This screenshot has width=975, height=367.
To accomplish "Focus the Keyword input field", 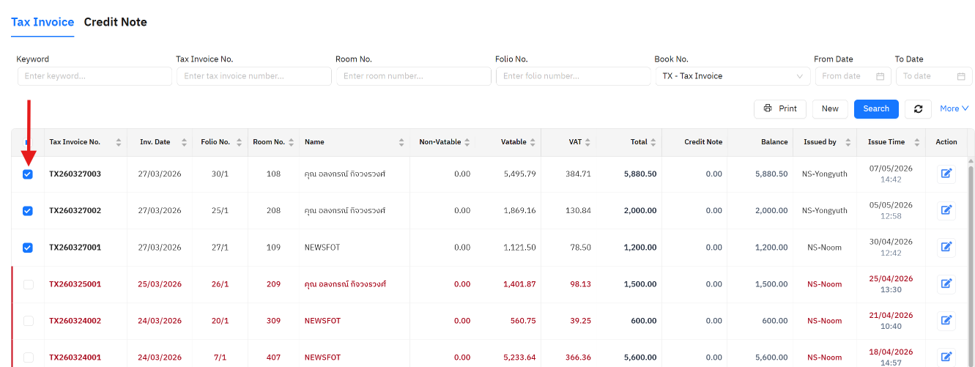I will pos(94,77).
